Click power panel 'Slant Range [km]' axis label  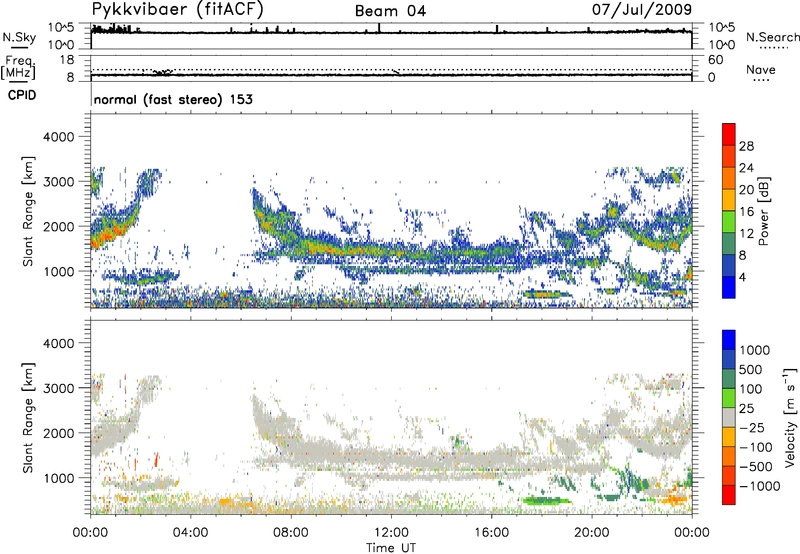point(28,211)
